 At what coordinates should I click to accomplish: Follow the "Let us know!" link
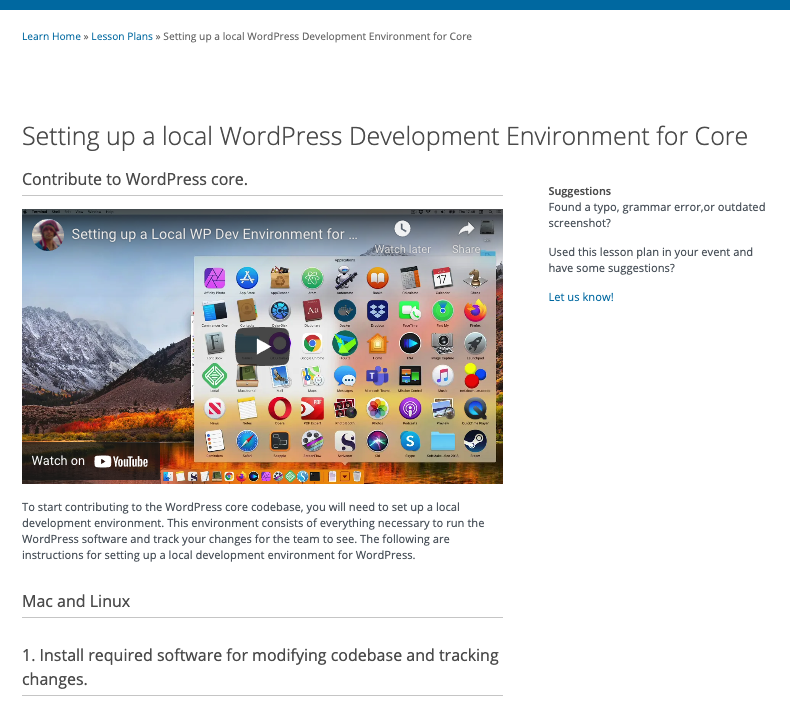(x=581, y=297)
